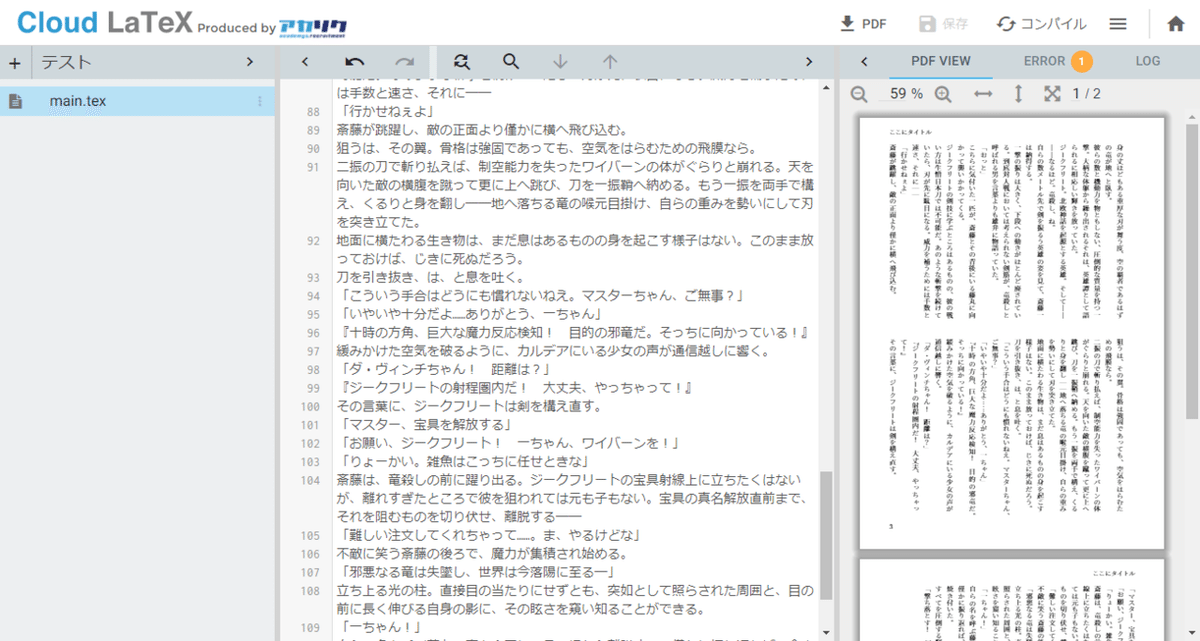Go to the home icon
The width and height of the screenshot is (1200, 641).
[x=1176, y=24]
